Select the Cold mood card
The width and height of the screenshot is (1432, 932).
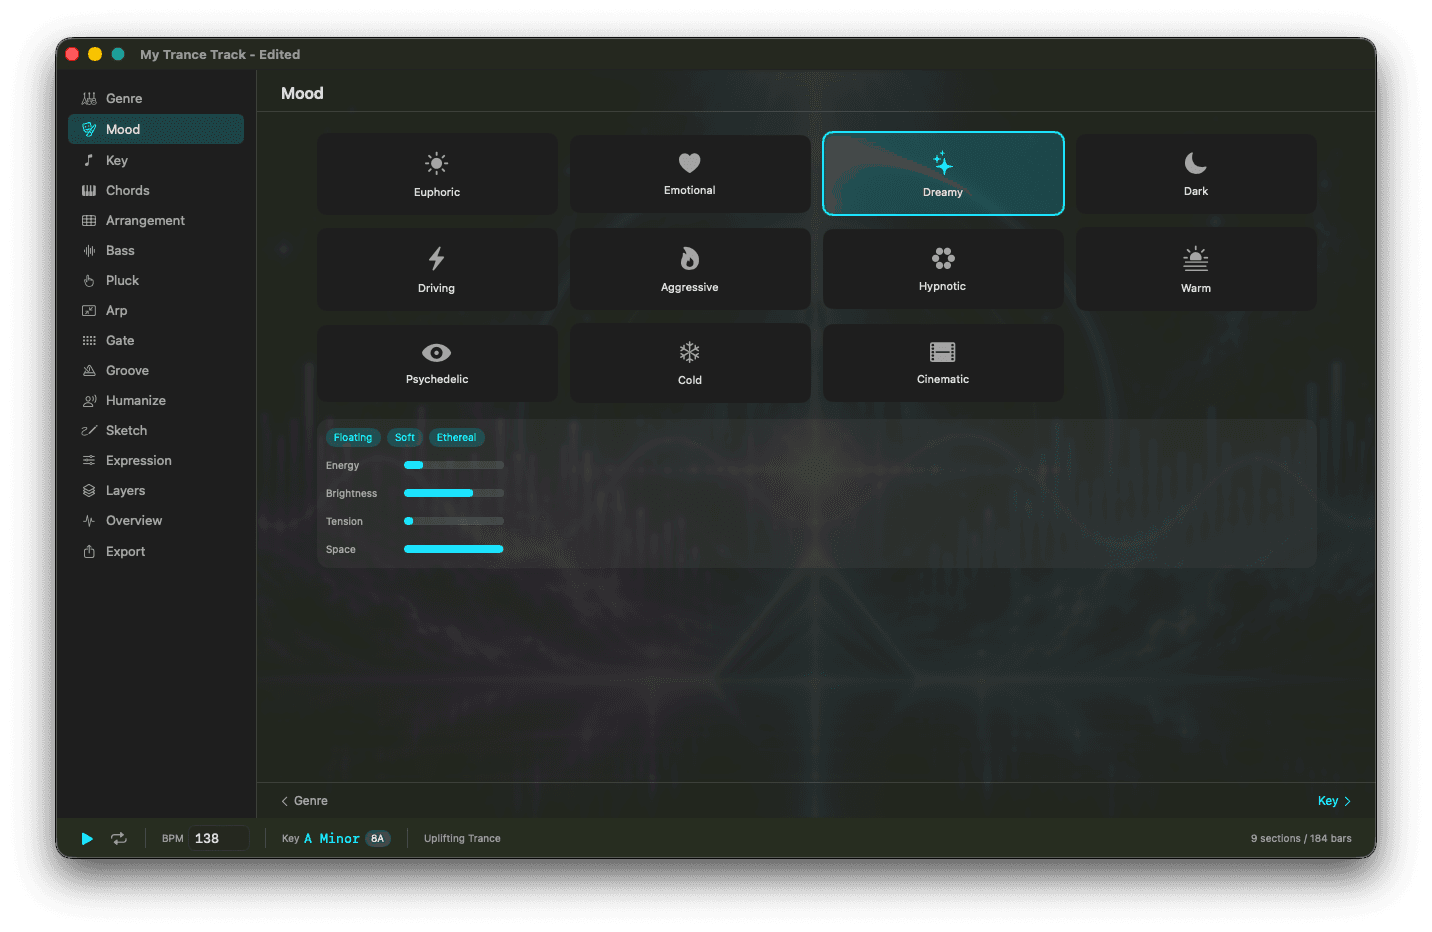coord(690,363)
